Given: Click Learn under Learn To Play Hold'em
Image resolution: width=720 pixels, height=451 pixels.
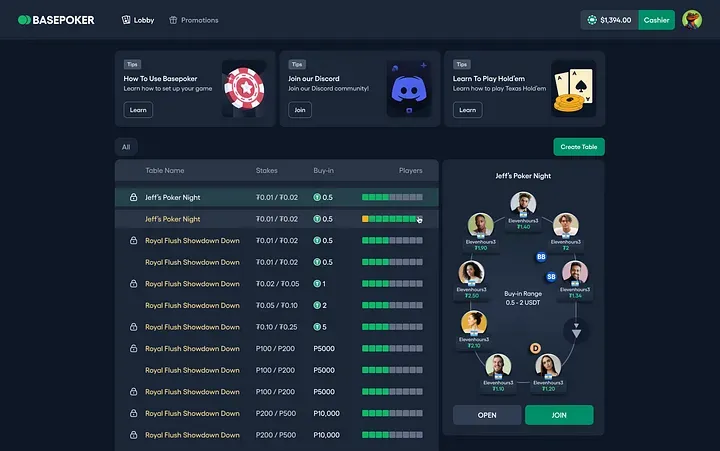Looking at the screenshot, I should tap(467, 110).
